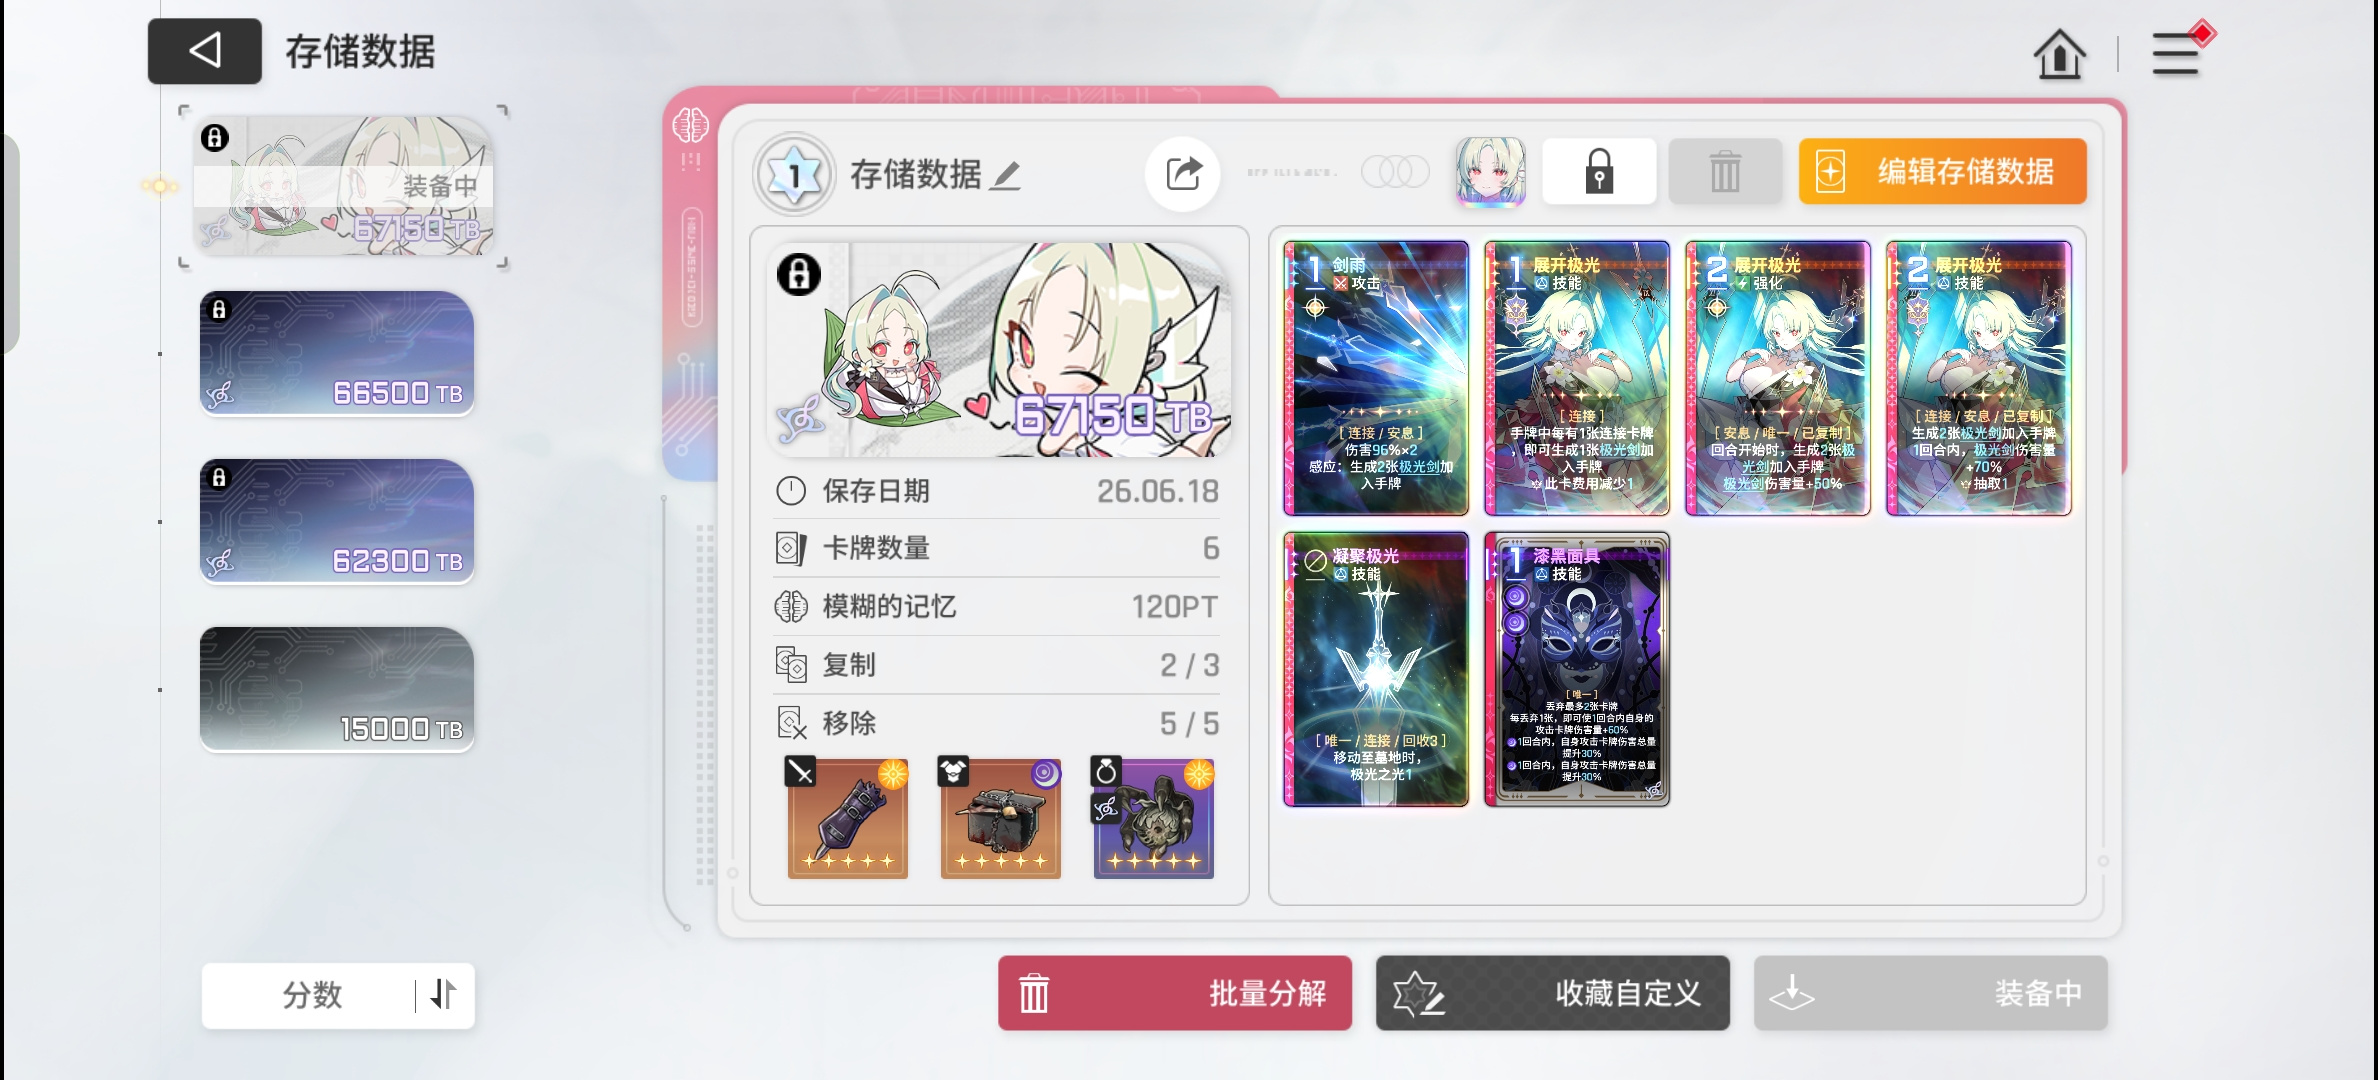Click the blurred memory brain icon
Image resolution: width=2378 pixels, height=1080 pixels.
(791, 606)
